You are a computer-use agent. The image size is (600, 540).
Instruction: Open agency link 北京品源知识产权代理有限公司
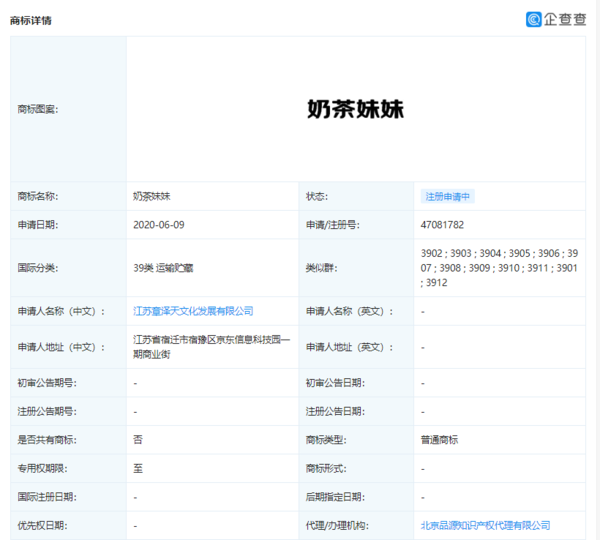pos(485,525)
